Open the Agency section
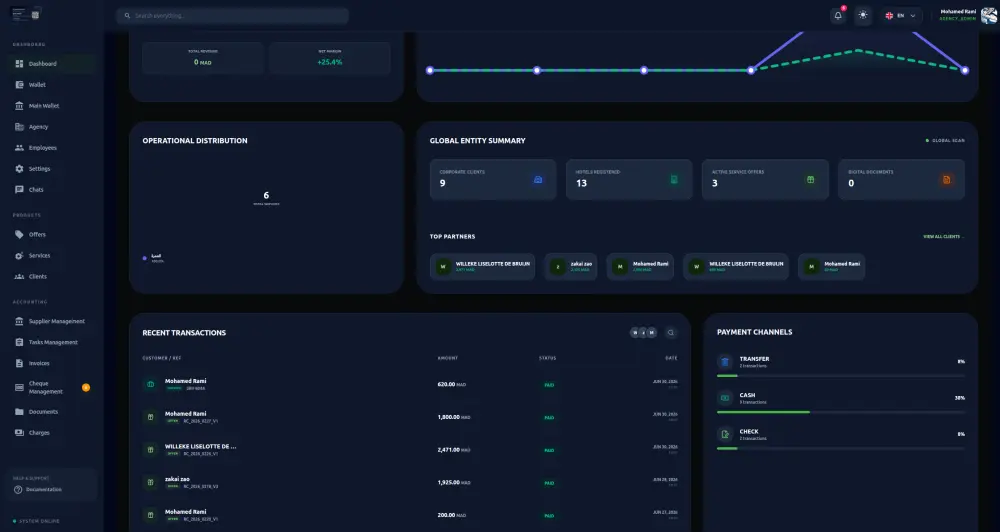This screenshot has height=532, width=1000. 52,127
